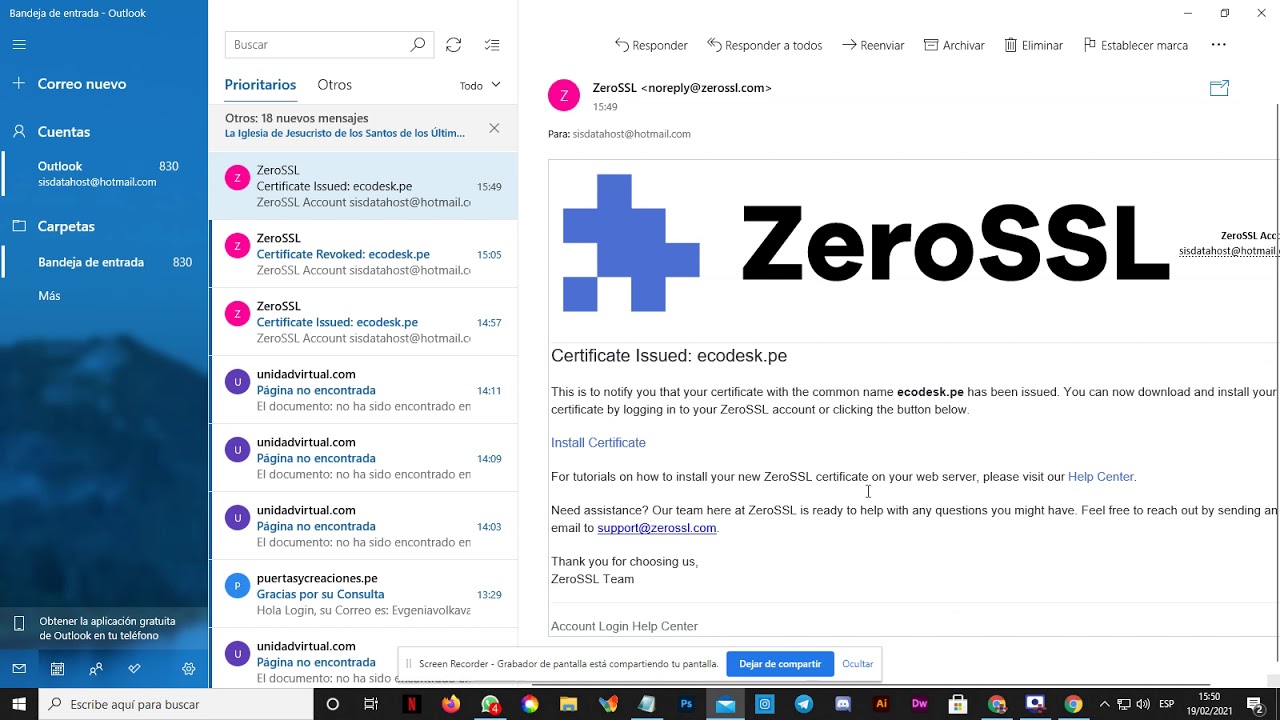Open the more actions ellipsis menu
Viewport: 1280px width, 720px height.
1218,45
